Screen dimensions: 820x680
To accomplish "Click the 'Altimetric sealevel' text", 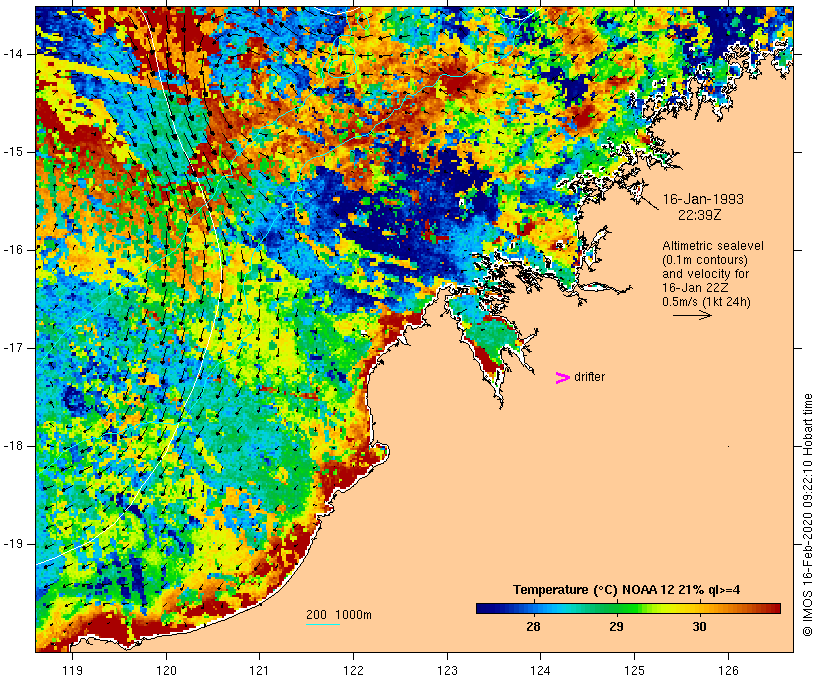I will click(713, 246).
